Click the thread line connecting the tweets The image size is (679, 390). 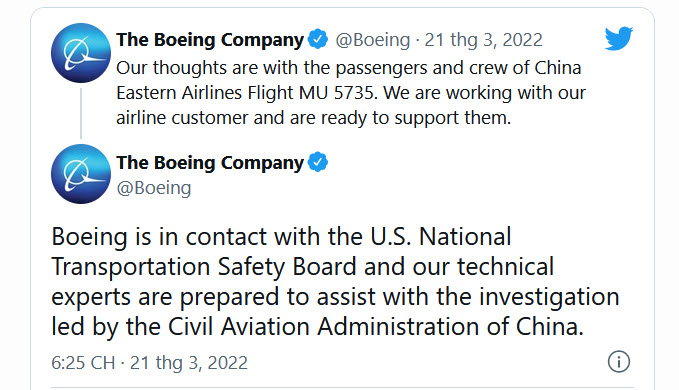point(81,113)
